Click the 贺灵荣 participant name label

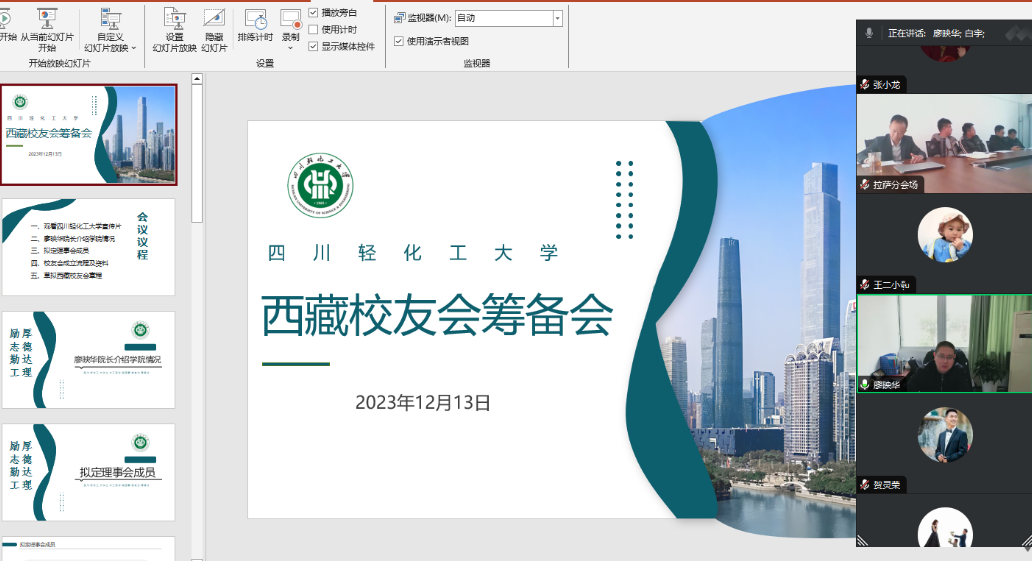[x=886, y=485]
